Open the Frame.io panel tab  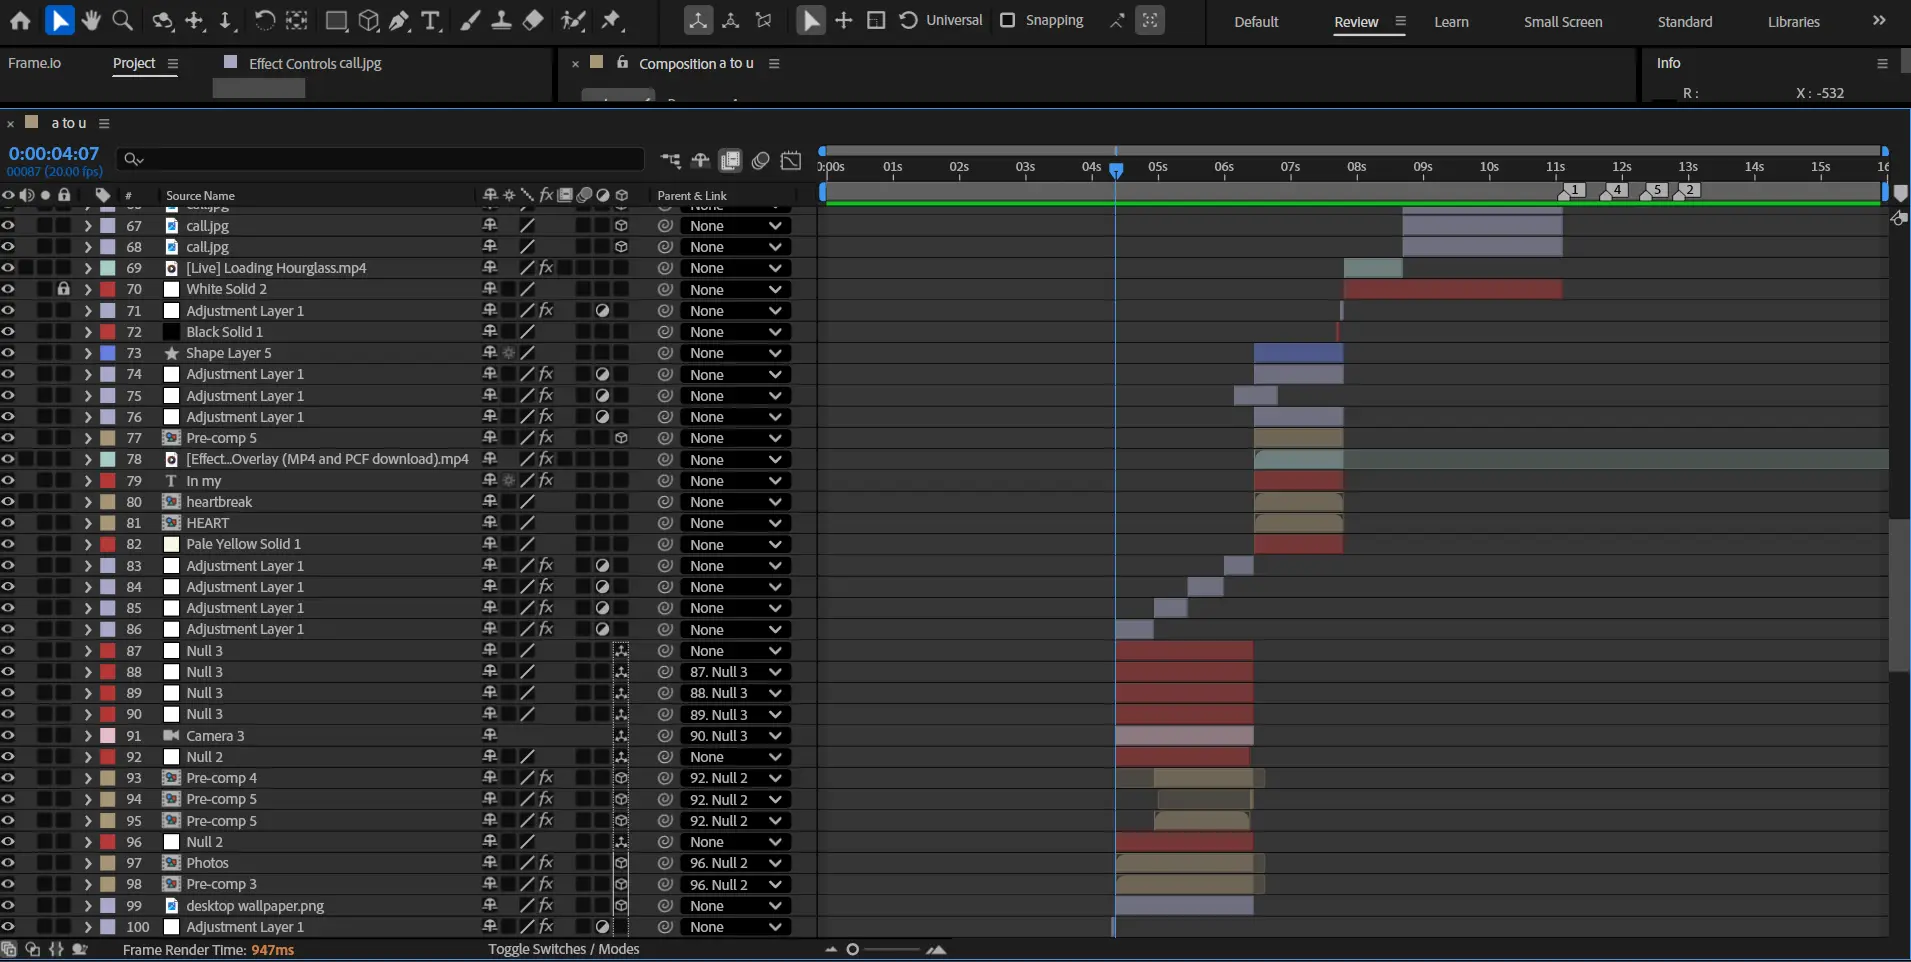pyautogui.click(x=34, y=63)
